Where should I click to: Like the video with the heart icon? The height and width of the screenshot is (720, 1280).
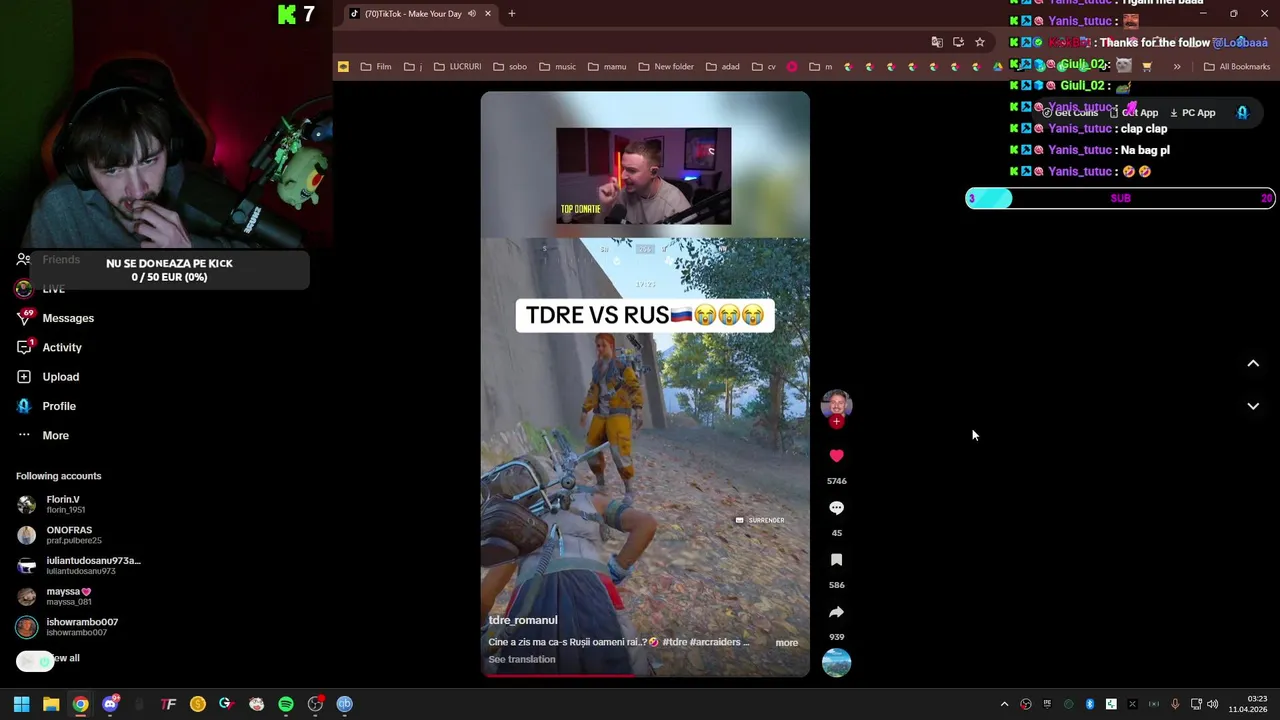point(836,456)
